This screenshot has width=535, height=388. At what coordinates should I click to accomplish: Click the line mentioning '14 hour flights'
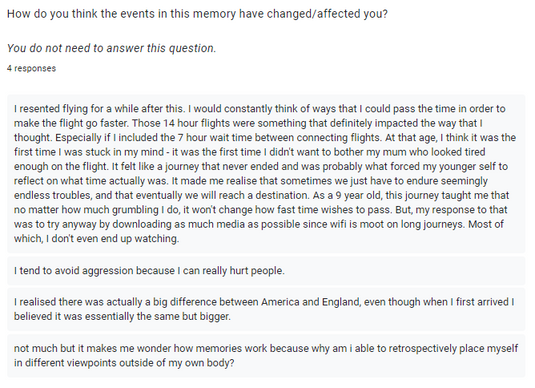pos(248,123)
